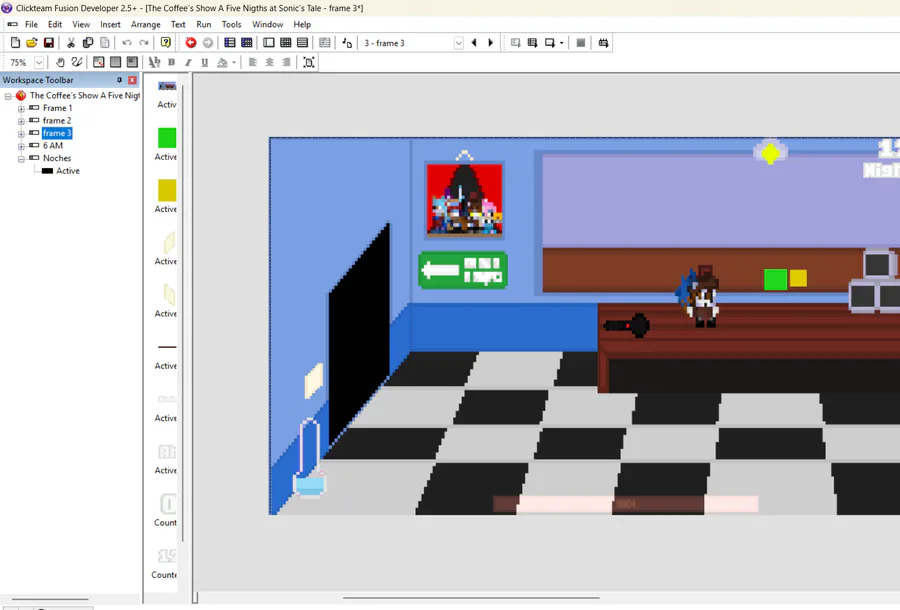This screenshot has width=900, height=610.
Task: Select the hand pan tool
Action: [x=60, y=62]
